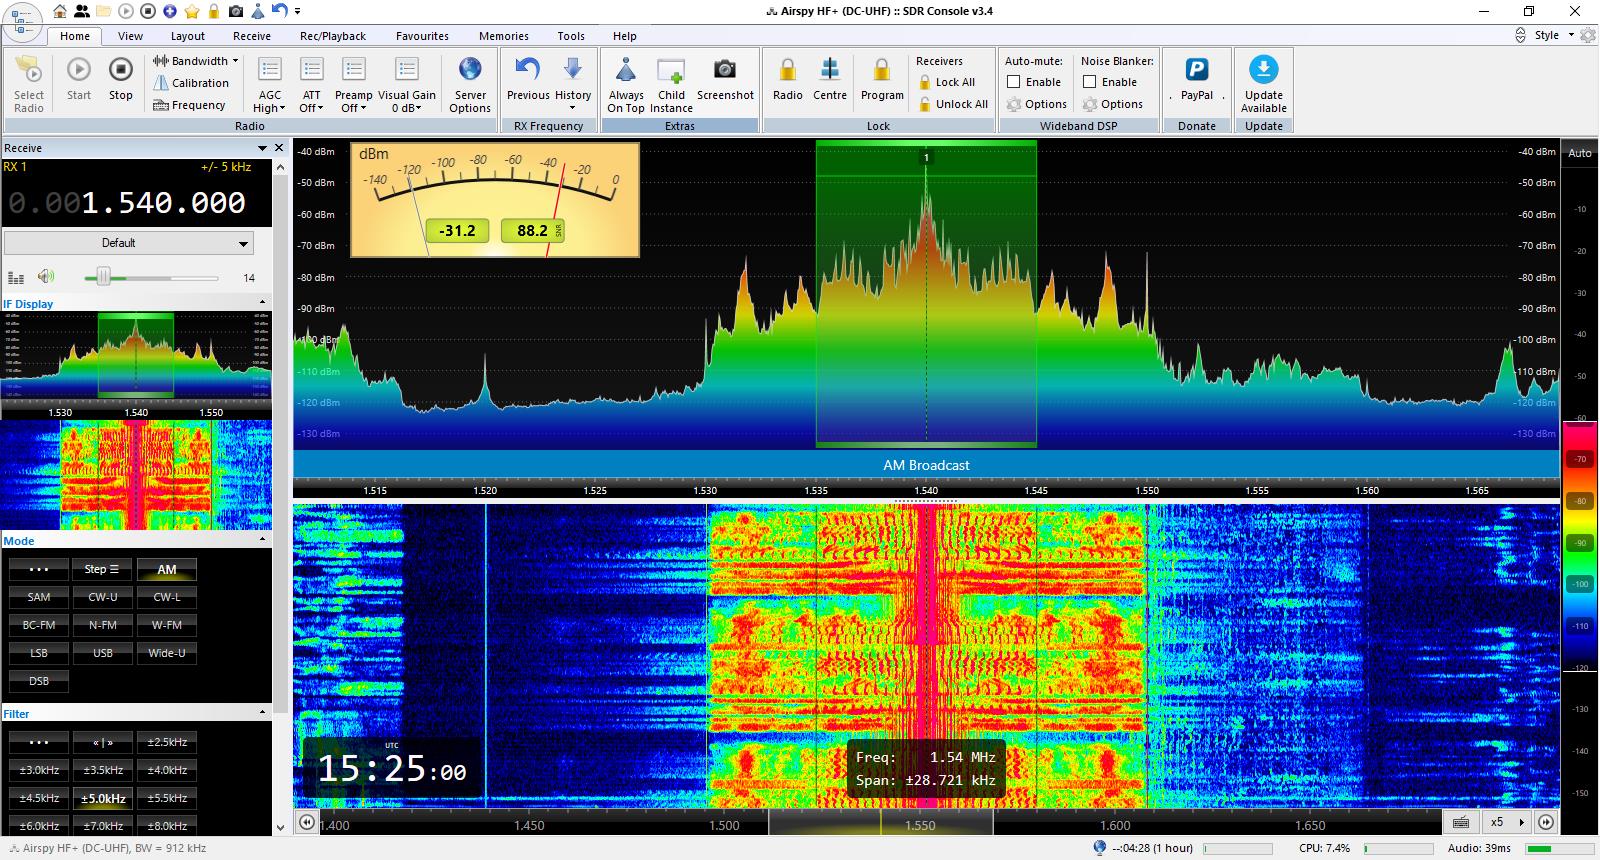1600x860 pixels.
Task: Click the volume slider handle
Action: tap(103, 277)
